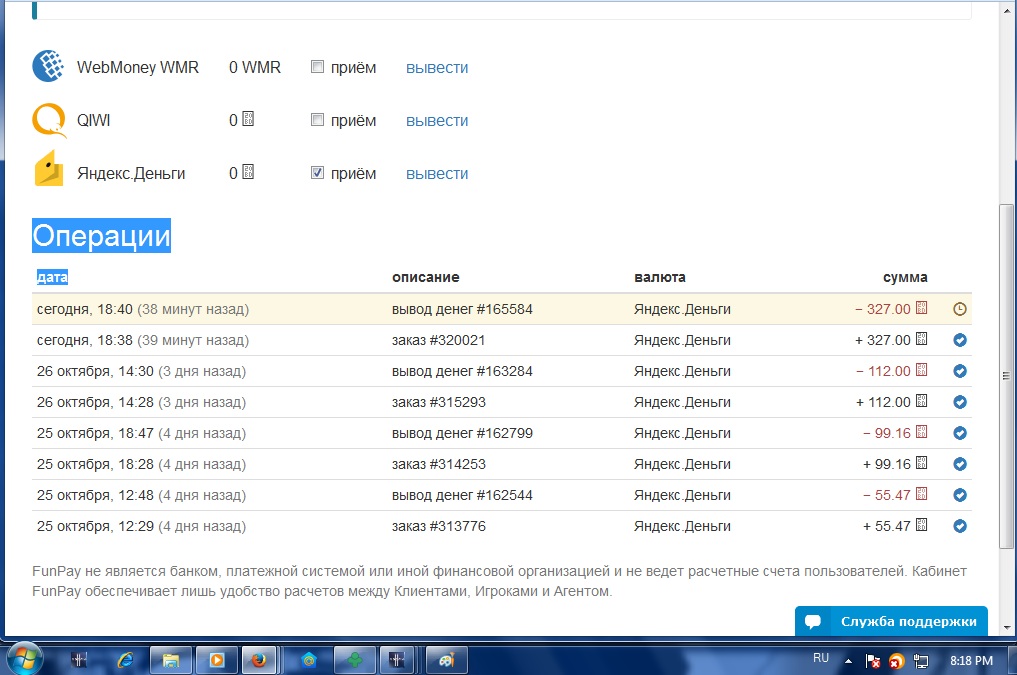The height and width of the screenshot is (675, 1017).
Task: Click the network tray icon
Action: (x=920, y=661)
